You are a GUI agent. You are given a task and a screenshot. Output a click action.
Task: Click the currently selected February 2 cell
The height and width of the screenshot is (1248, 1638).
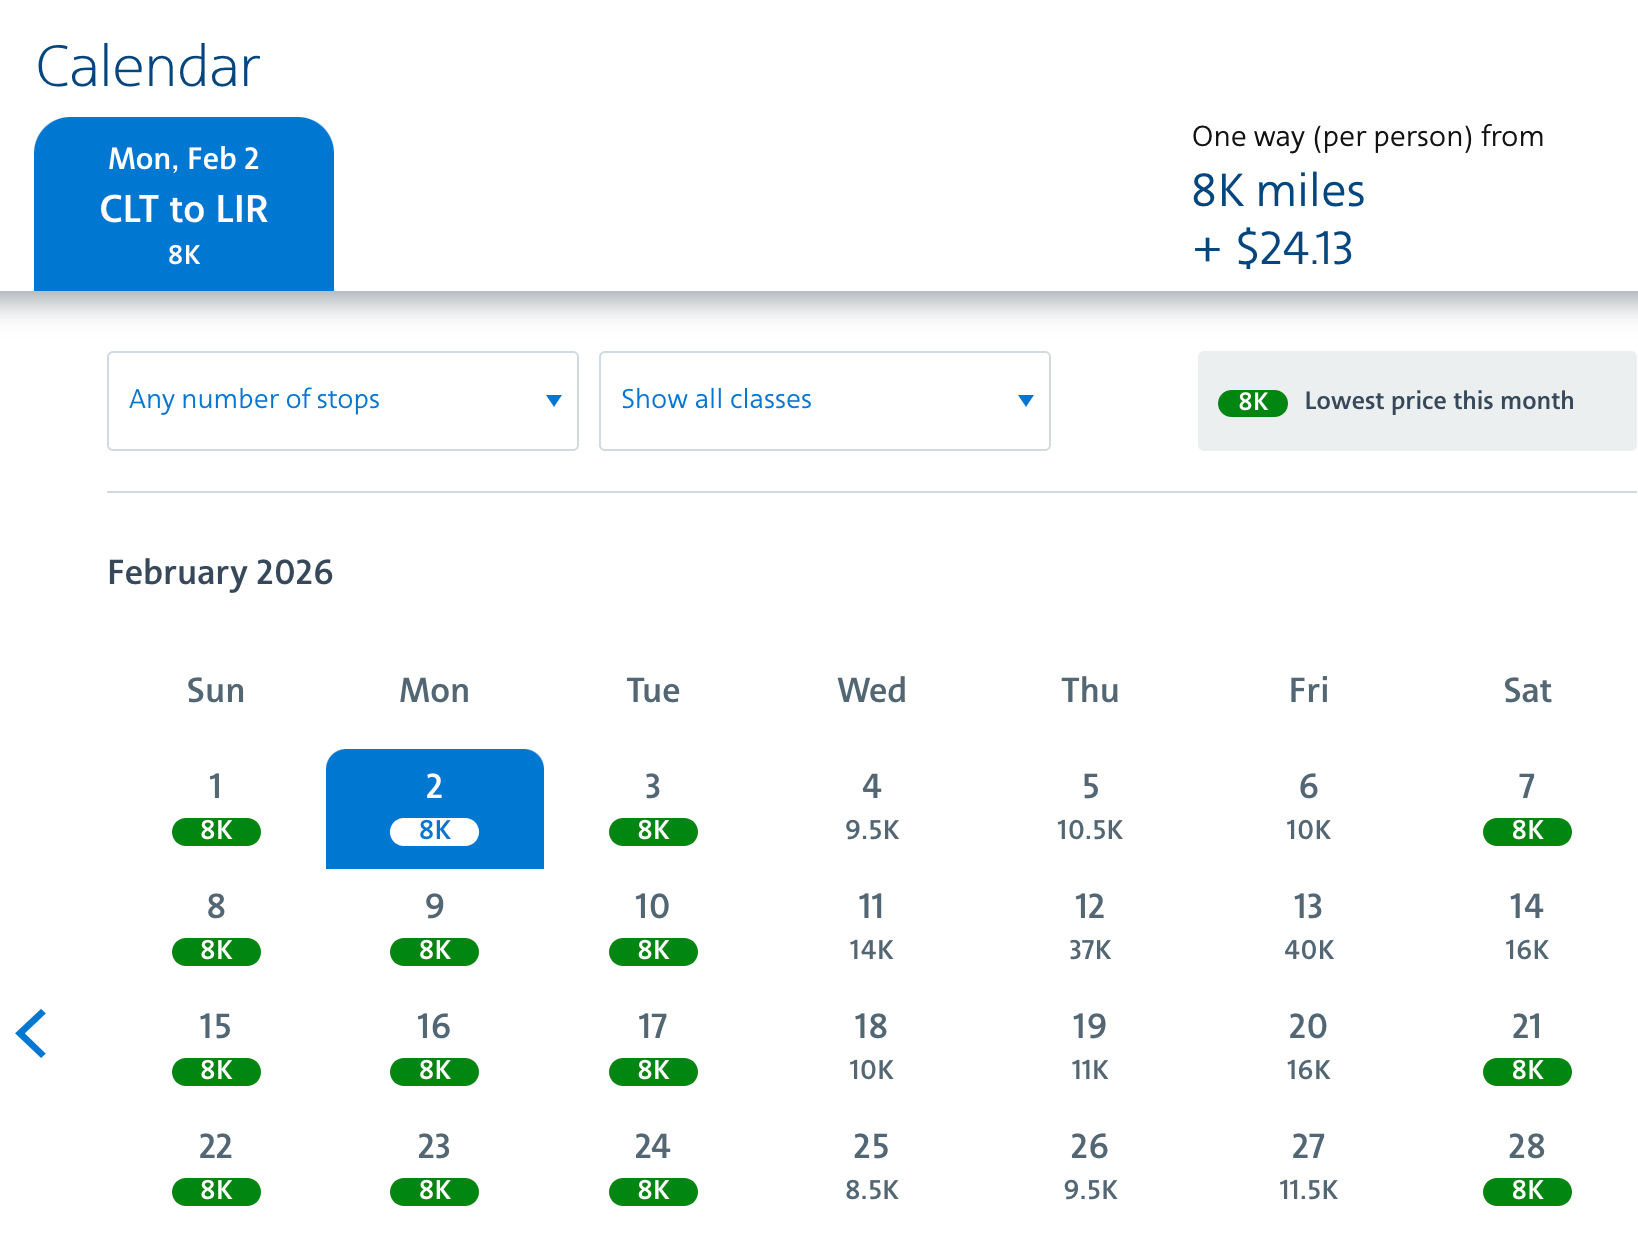(435, 808)
